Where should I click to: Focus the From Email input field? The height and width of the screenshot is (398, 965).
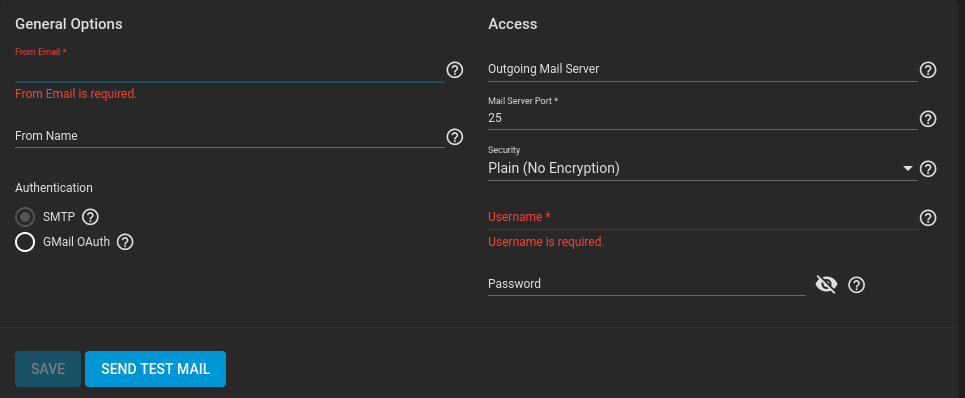229,70
